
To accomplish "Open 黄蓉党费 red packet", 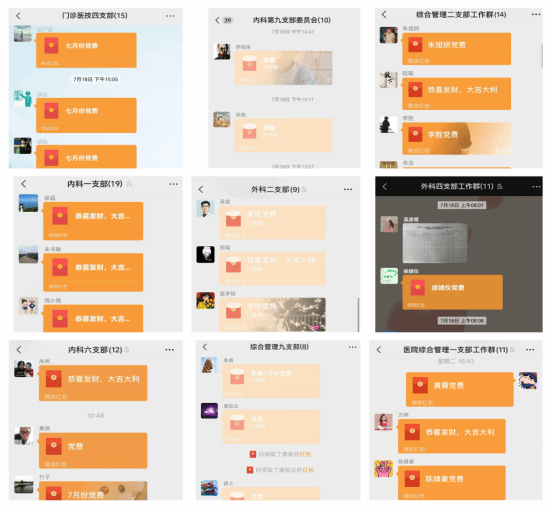I will pyautogui.click(x=459, y=389).
